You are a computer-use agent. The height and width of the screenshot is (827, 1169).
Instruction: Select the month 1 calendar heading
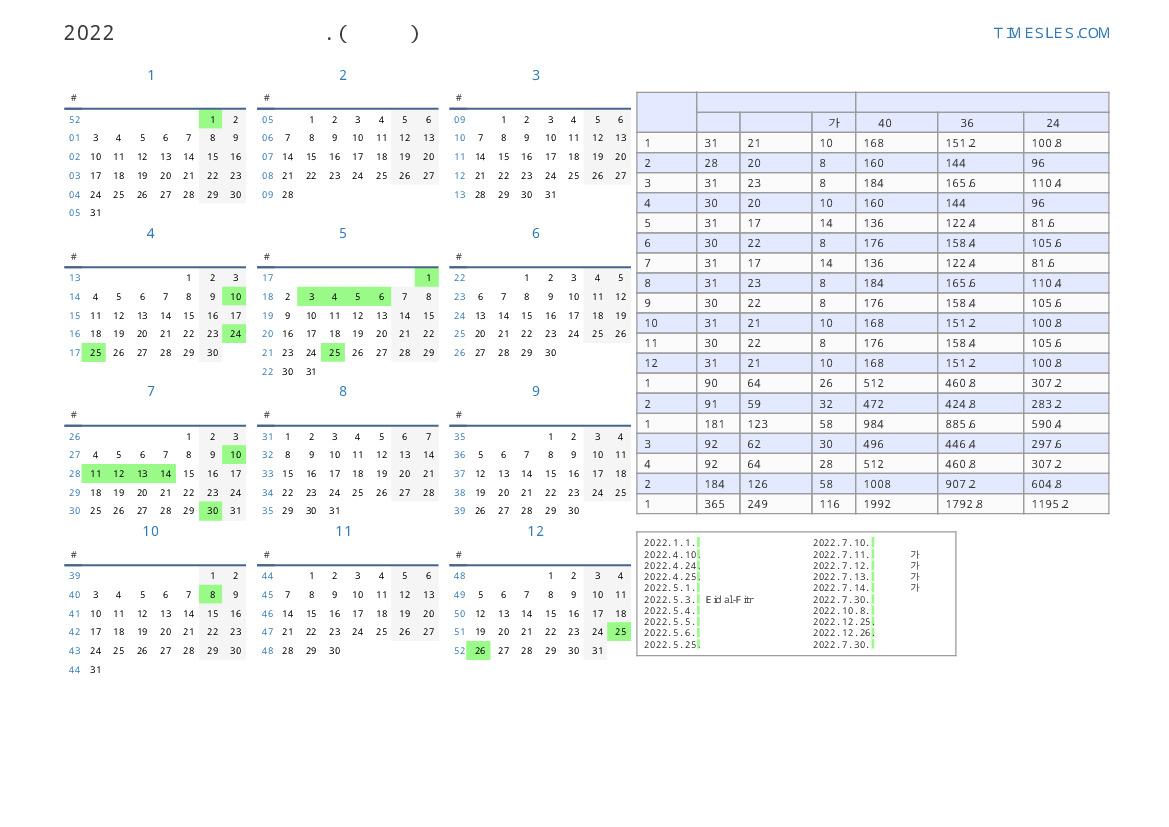(x=151, y=75)
